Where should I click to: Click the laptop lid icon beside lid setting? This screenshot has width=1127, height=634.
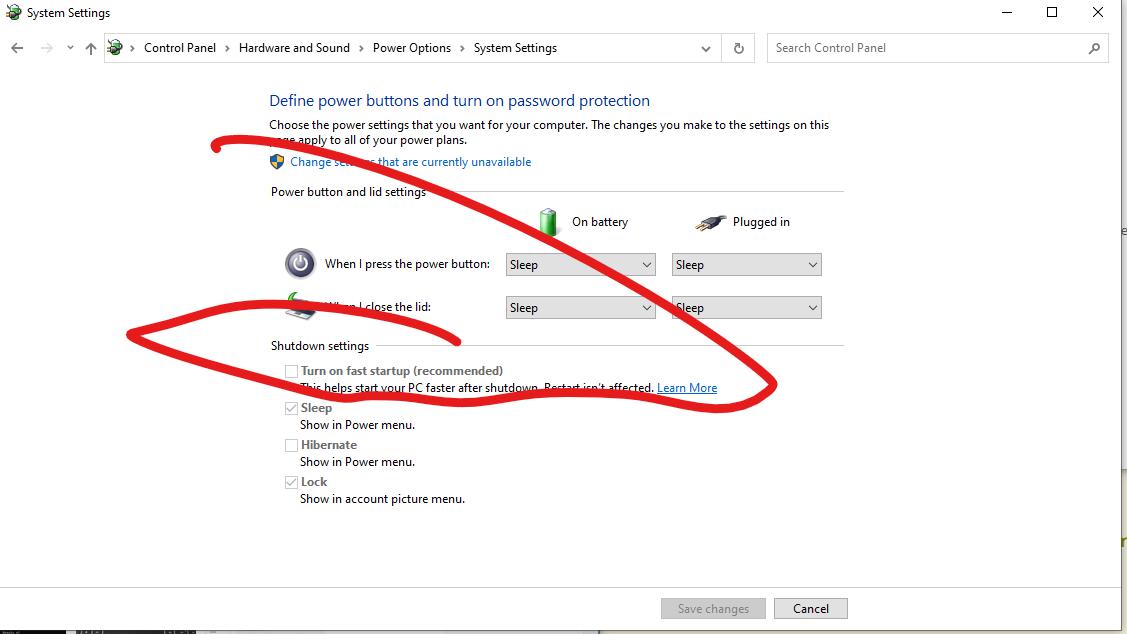tap(300, 306)
